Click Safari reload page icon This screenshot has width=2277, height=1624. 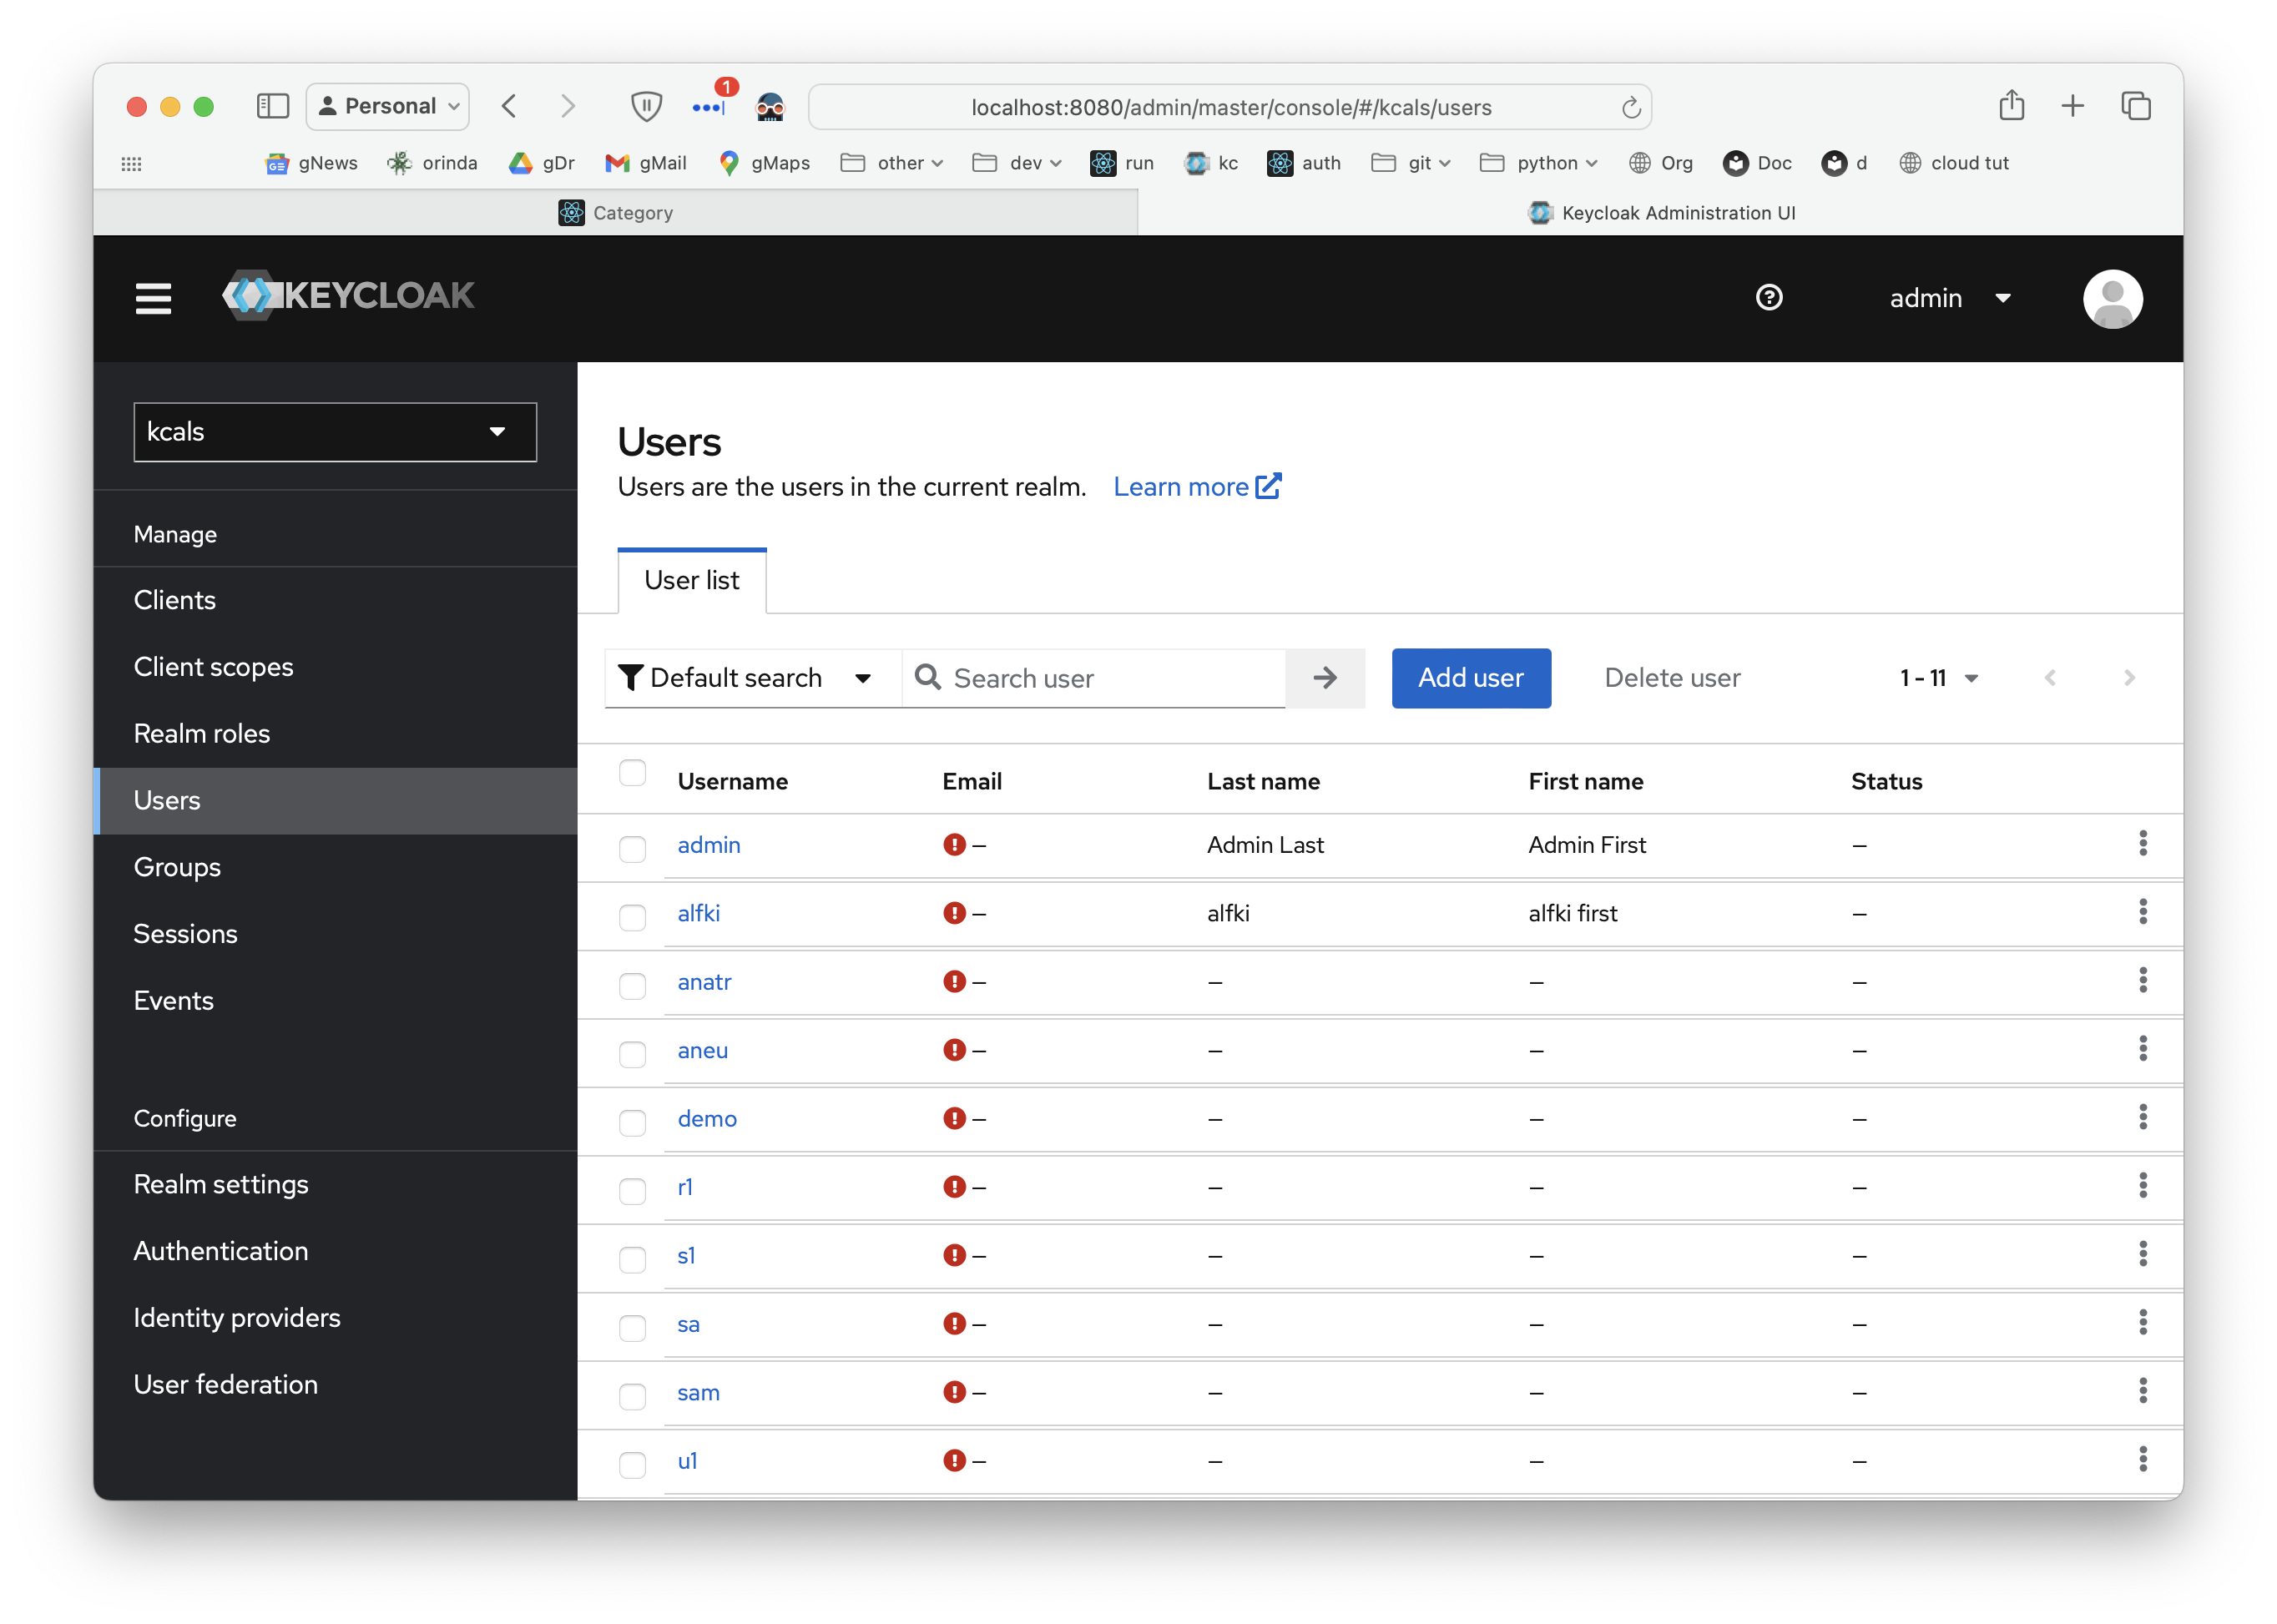point(1630,107)
